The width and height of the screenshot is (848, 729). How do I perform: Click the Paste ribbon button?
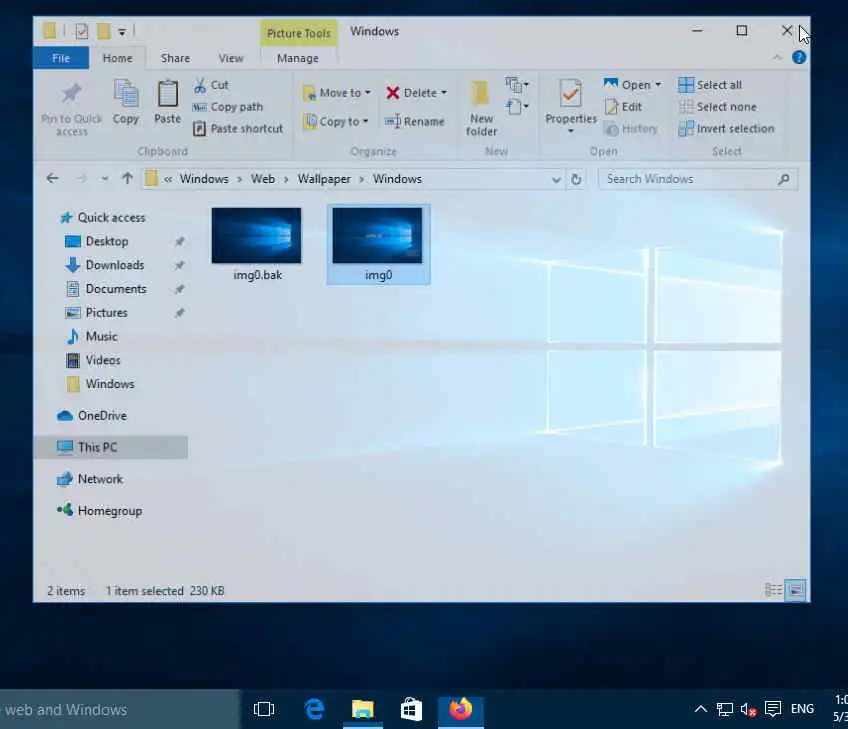(x=167, y=102)
